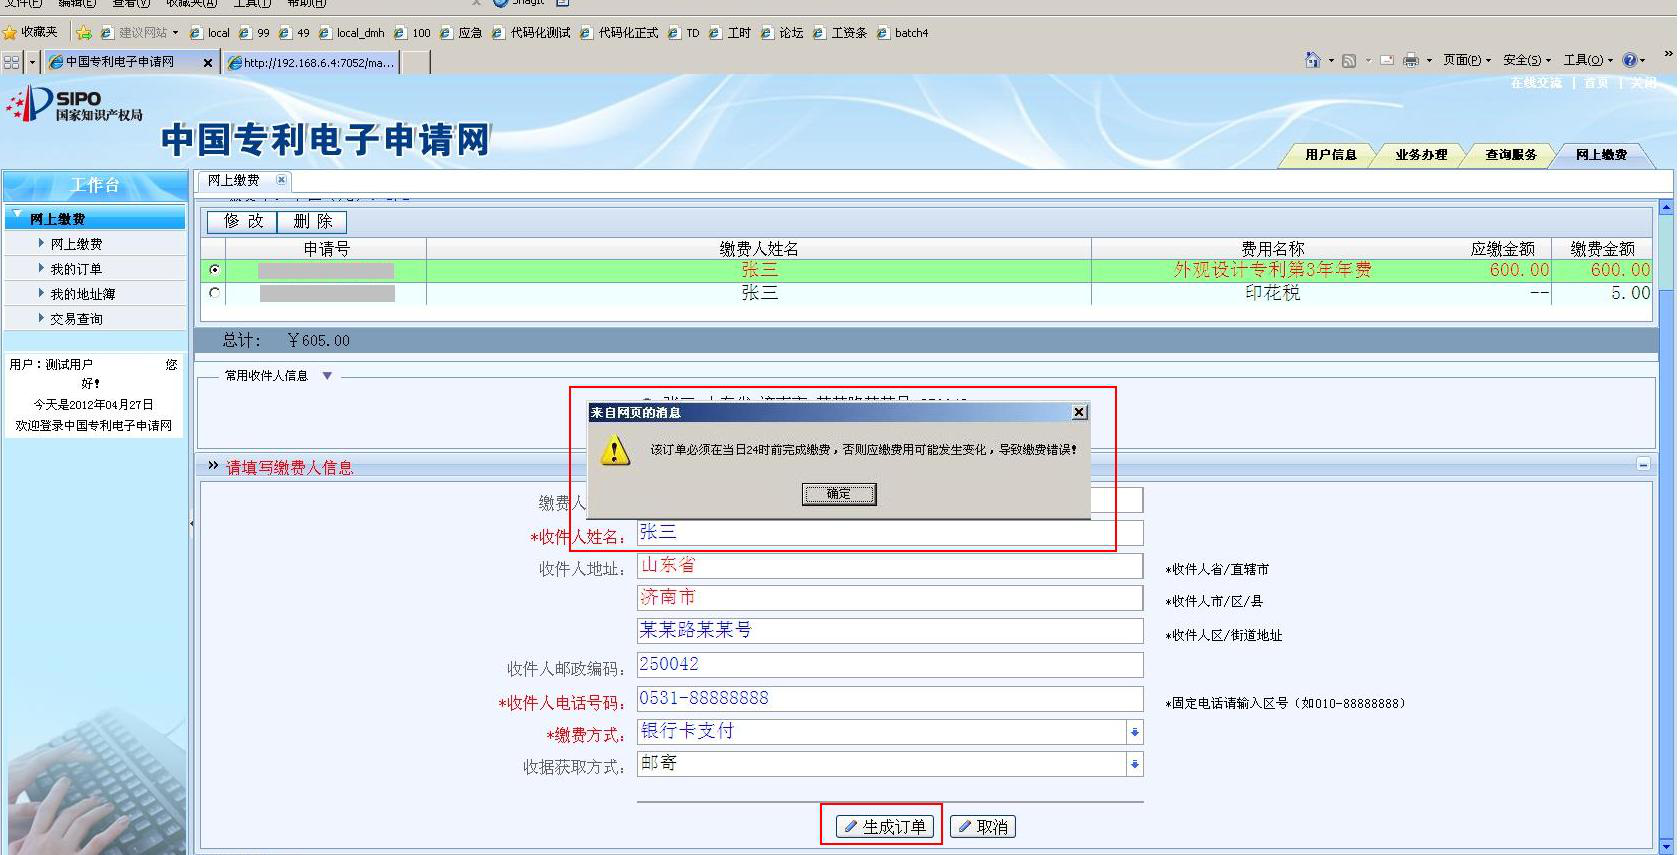Click the postal code field 250042
Screen dimensions: 1680x855
pyautogui.click(x=890, y=665)
